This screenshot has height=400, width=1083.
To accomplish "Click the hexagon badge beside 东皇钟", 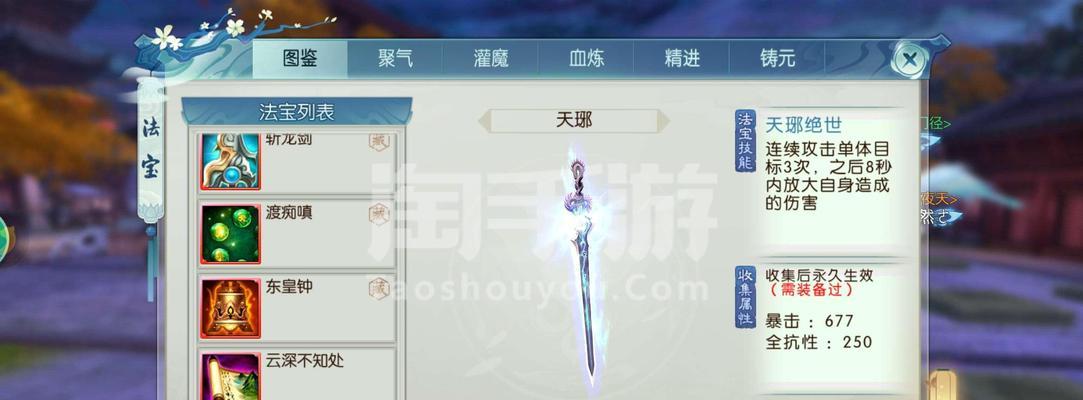I will tap(379, 288).
